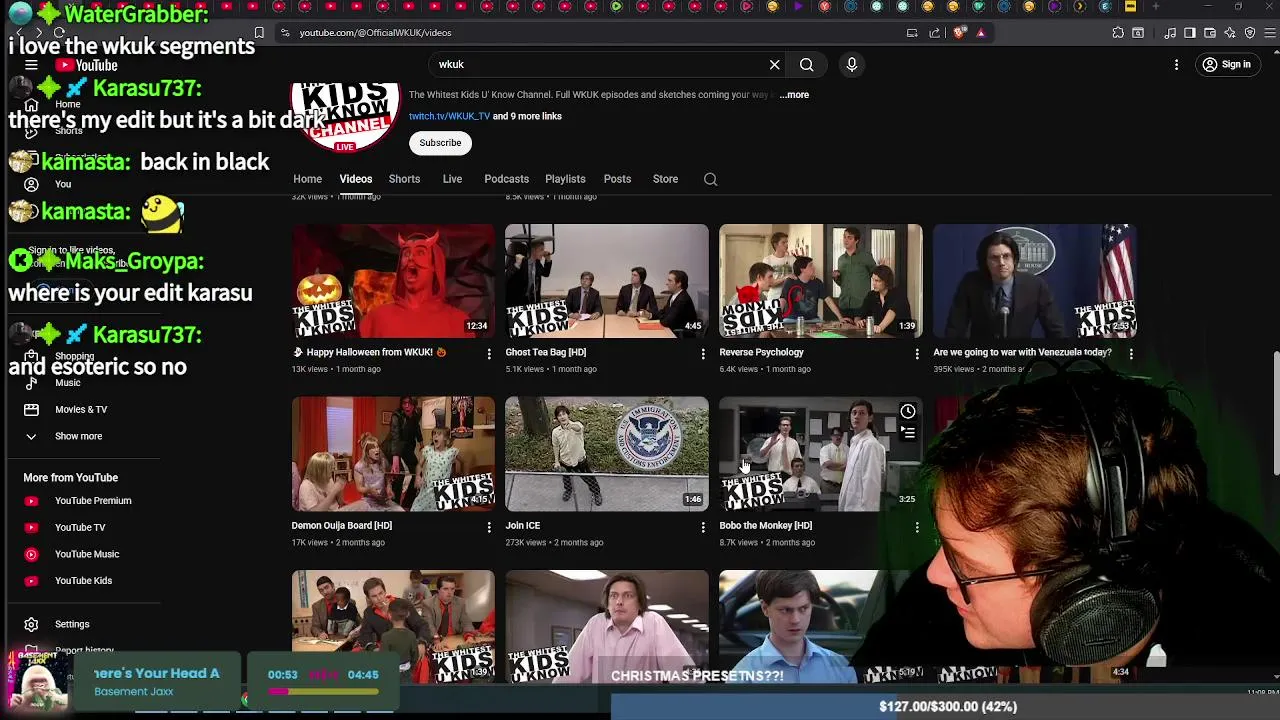Click the YouTube logo
1280x720 pixels.
87,65
